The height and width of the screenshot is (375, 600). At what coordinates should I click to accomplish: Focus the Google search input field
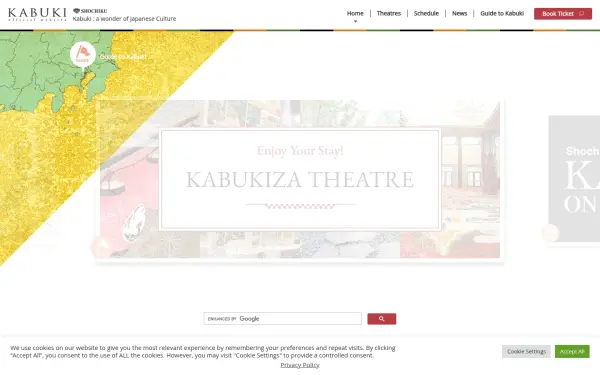(282, 318)
